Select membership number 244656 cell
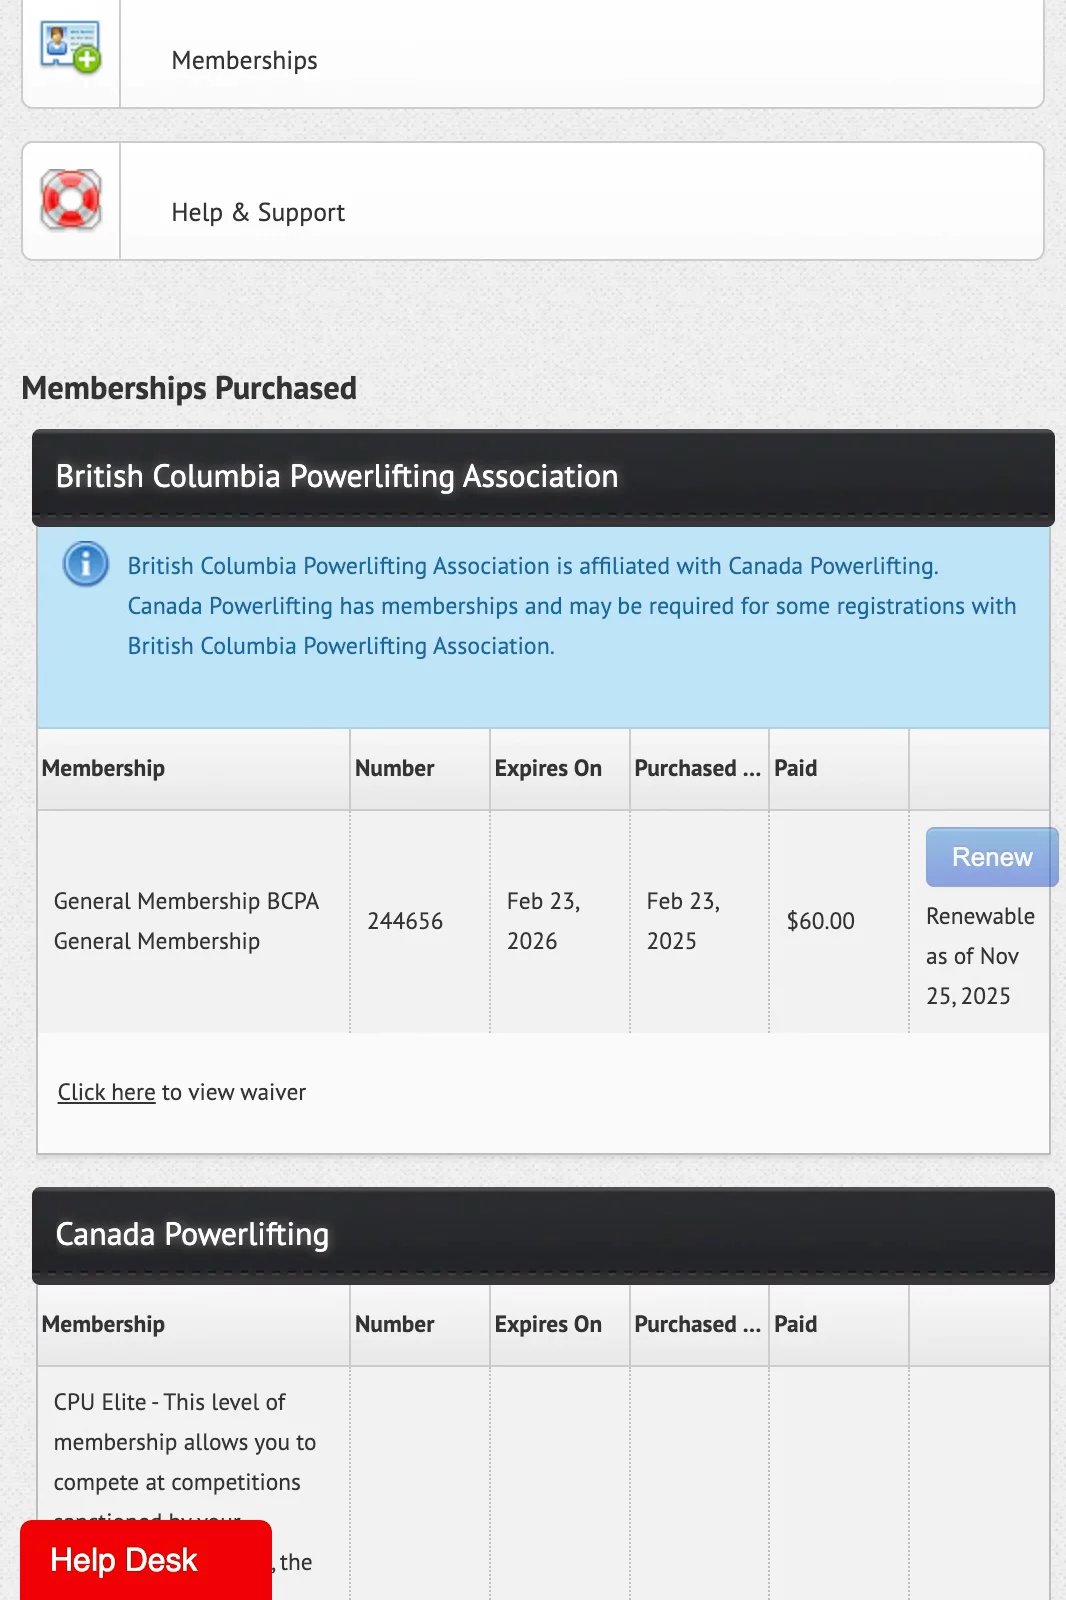1066x1600 pixels. (x=405, y=921)
